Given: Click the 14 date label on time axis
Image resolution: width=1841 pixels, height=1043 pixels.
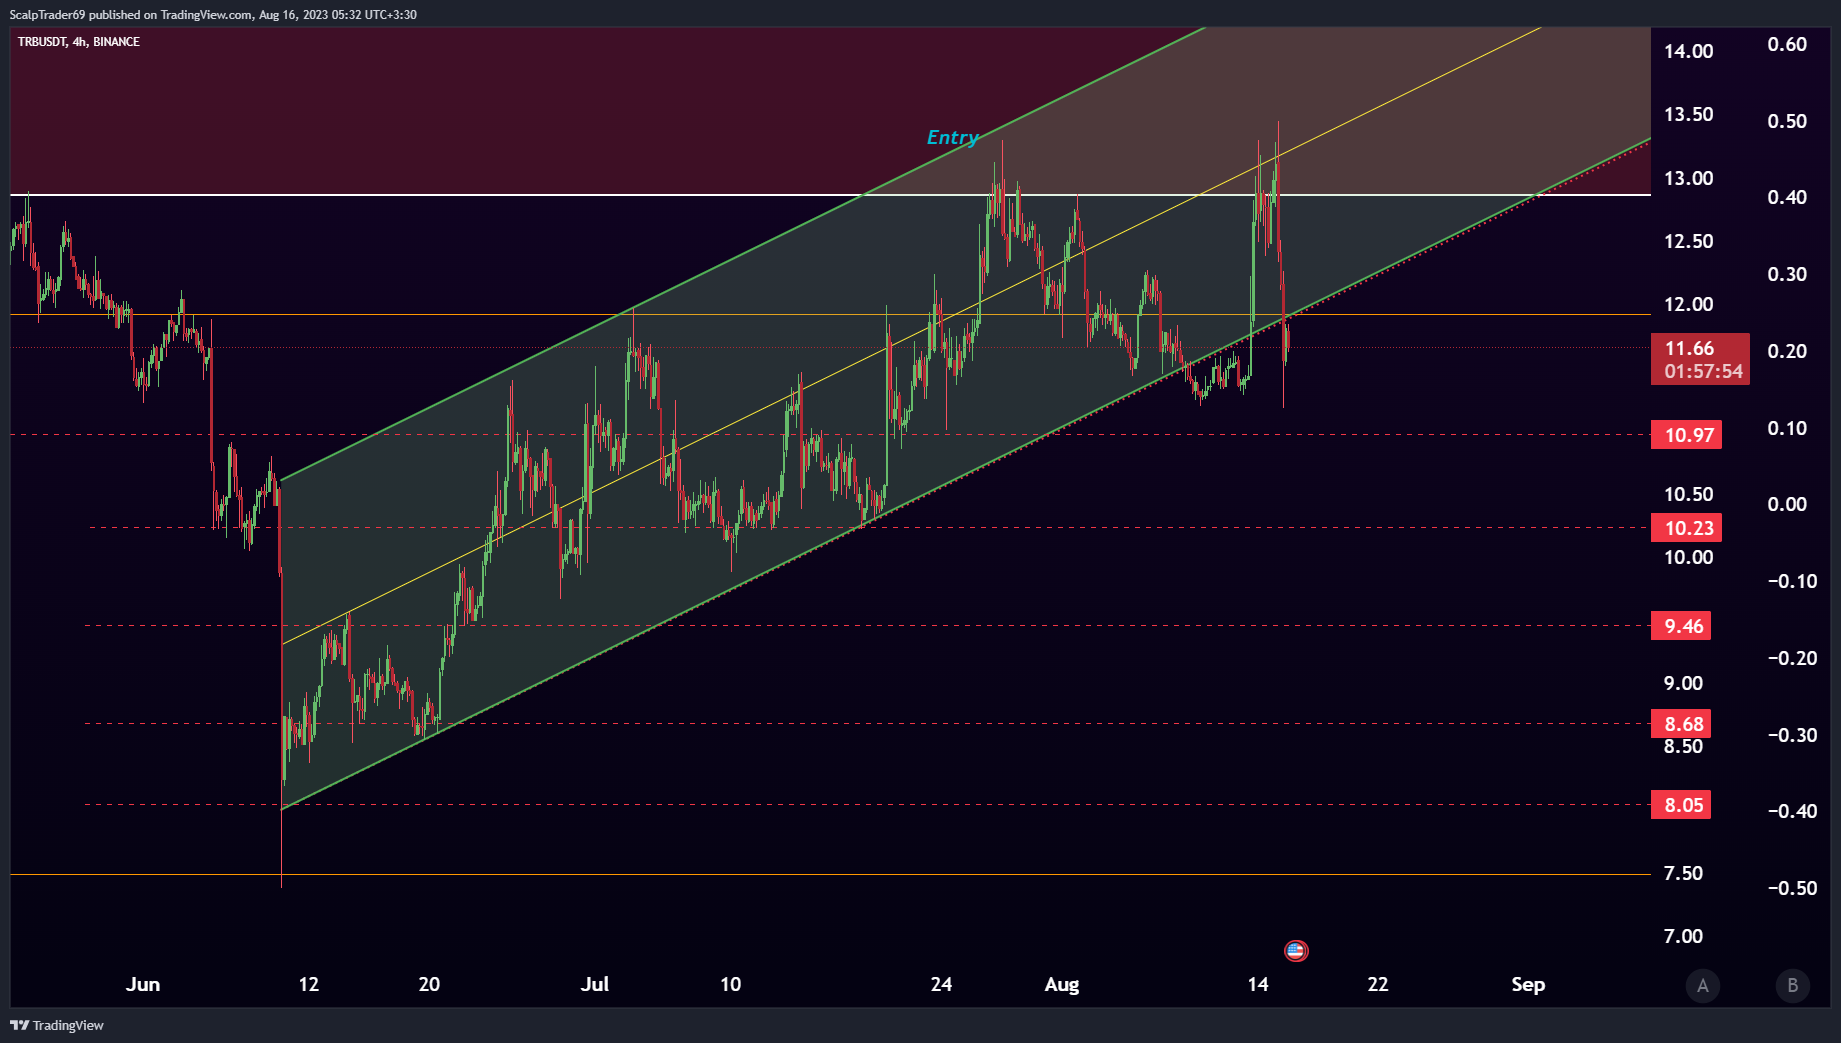Looking at the screenshot, I should click(x=1258, y=984).
